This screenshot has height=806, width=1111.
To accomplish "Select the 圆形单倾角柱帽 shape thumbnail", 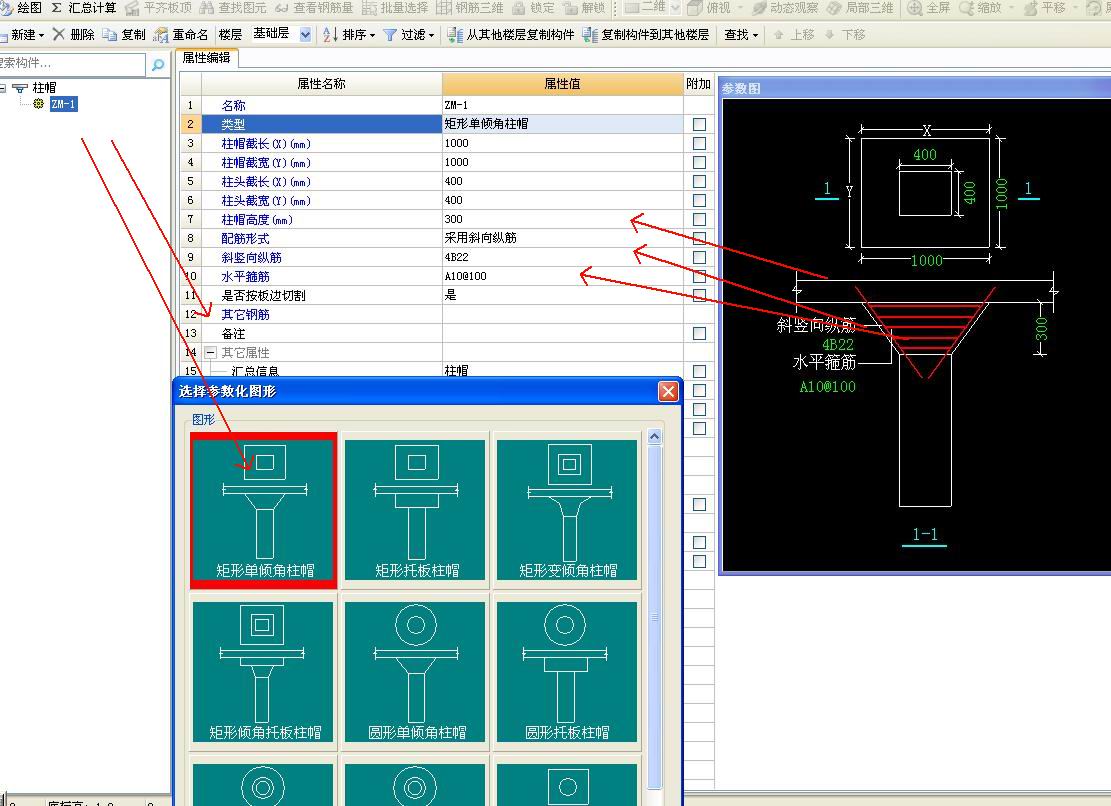I will click(x=415, y=672).
